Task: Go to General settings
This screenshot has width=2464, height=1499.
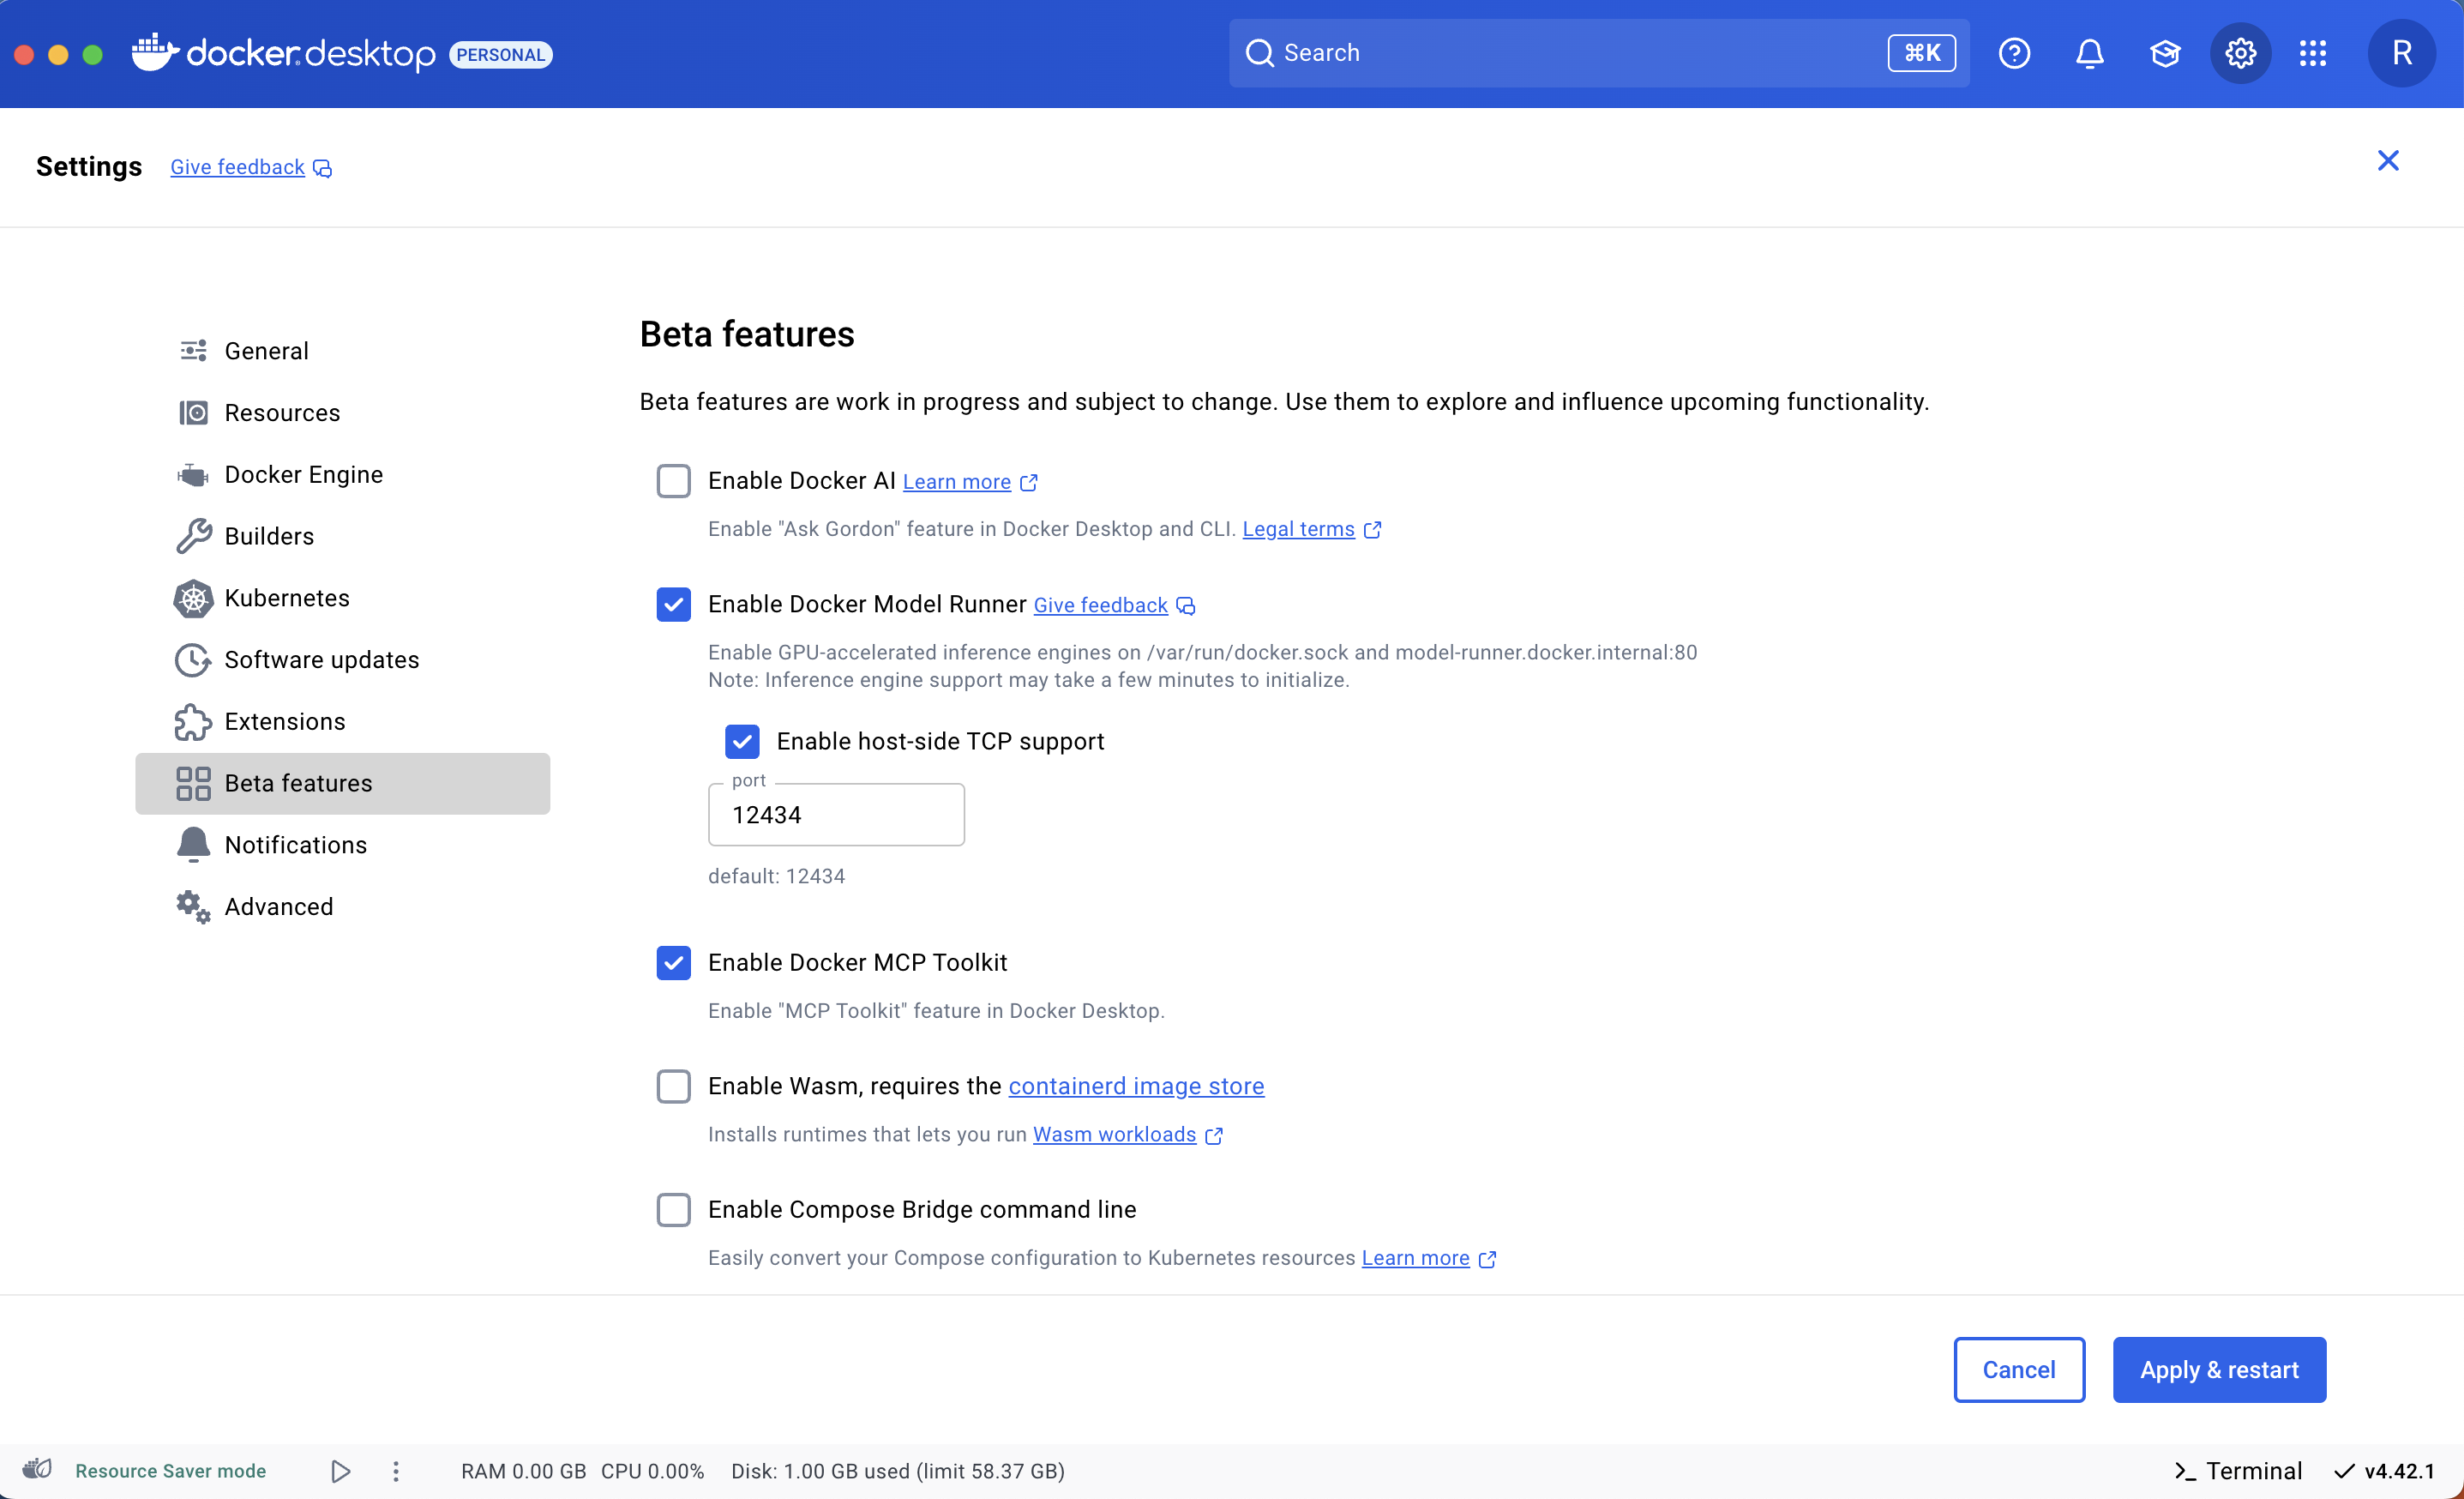Action: click(342, 351)
